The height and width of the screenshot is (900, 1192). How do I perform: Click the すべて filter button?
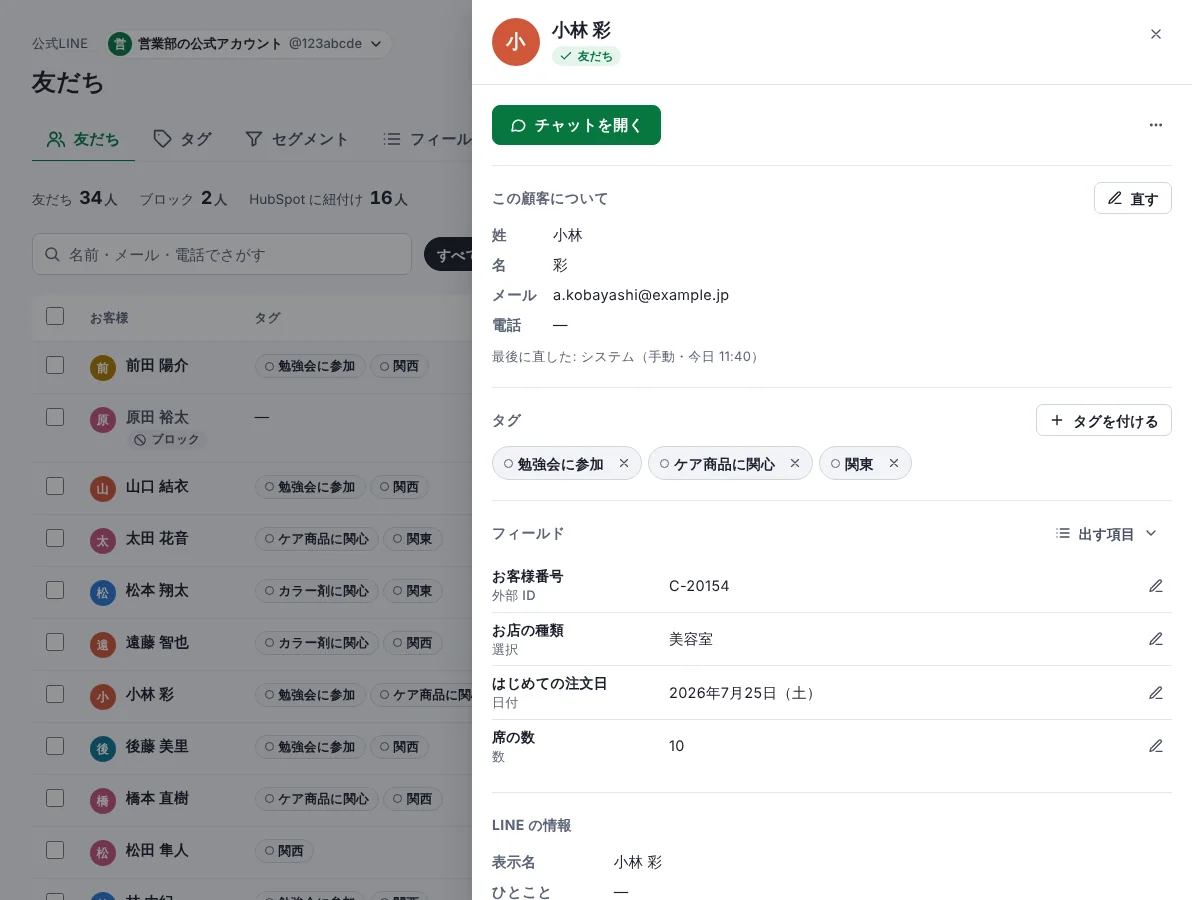coord(449,255)
